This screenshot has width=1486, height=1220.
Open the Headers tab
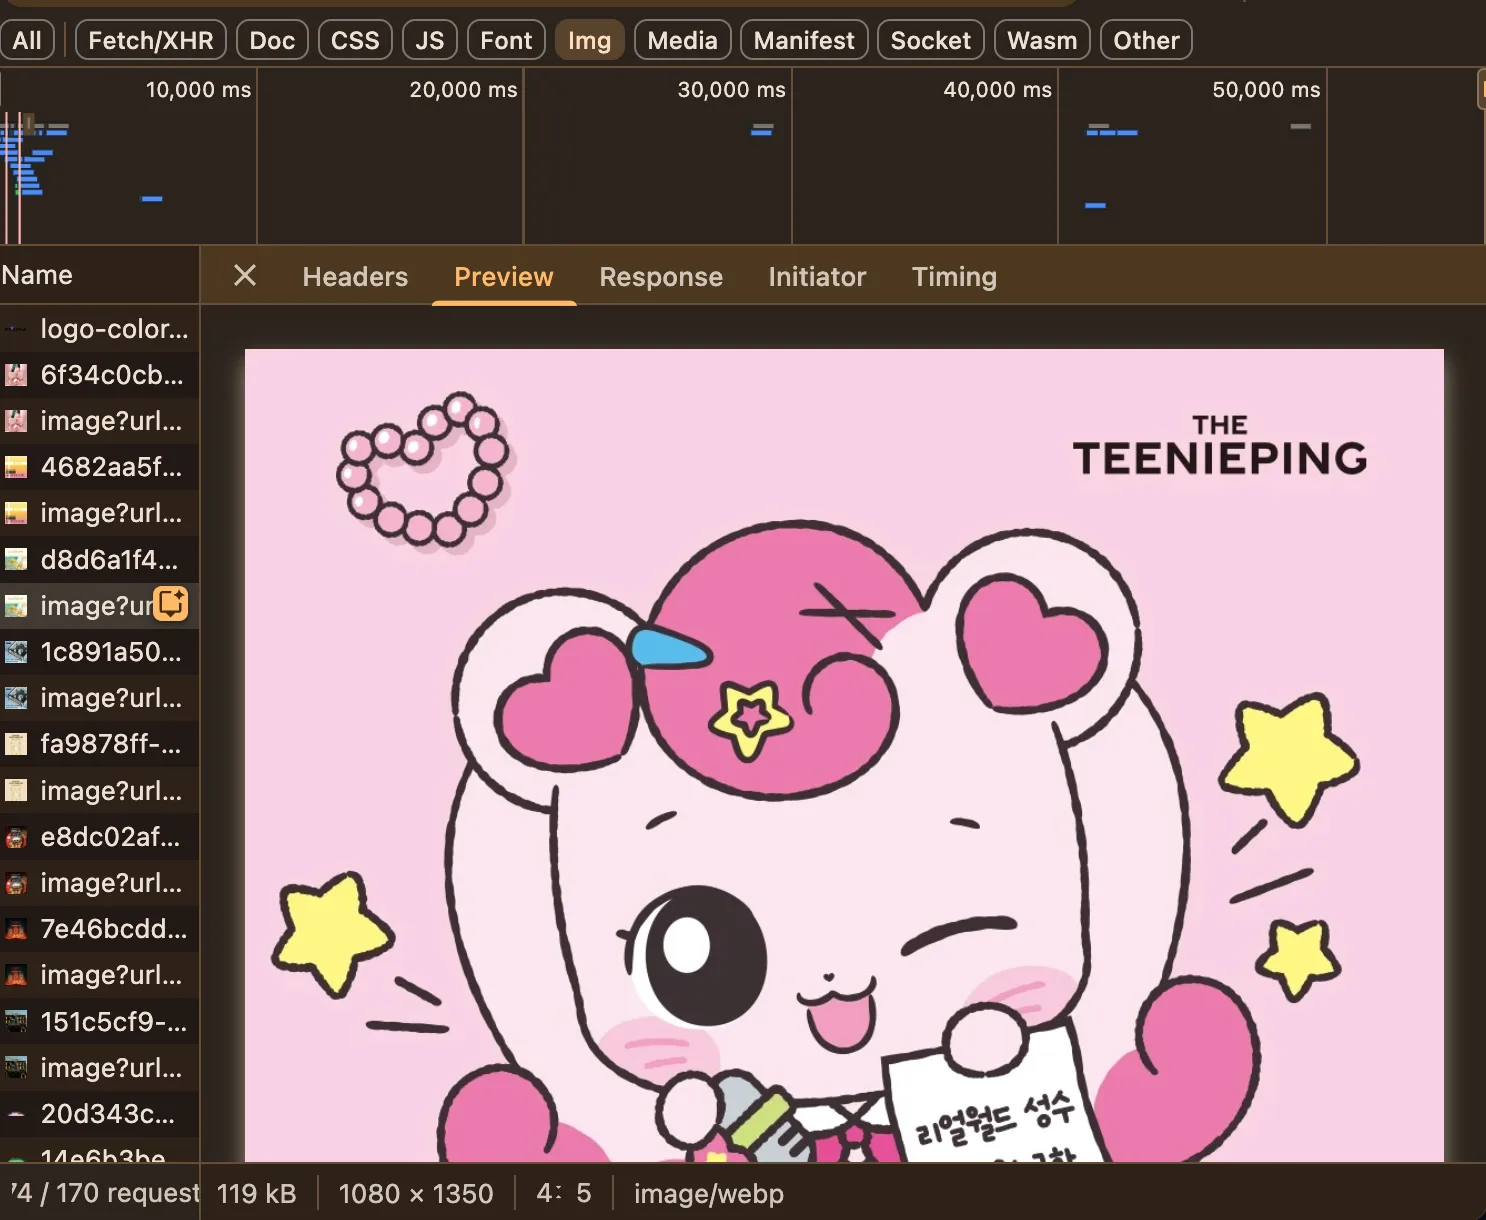tap(355, 276)
